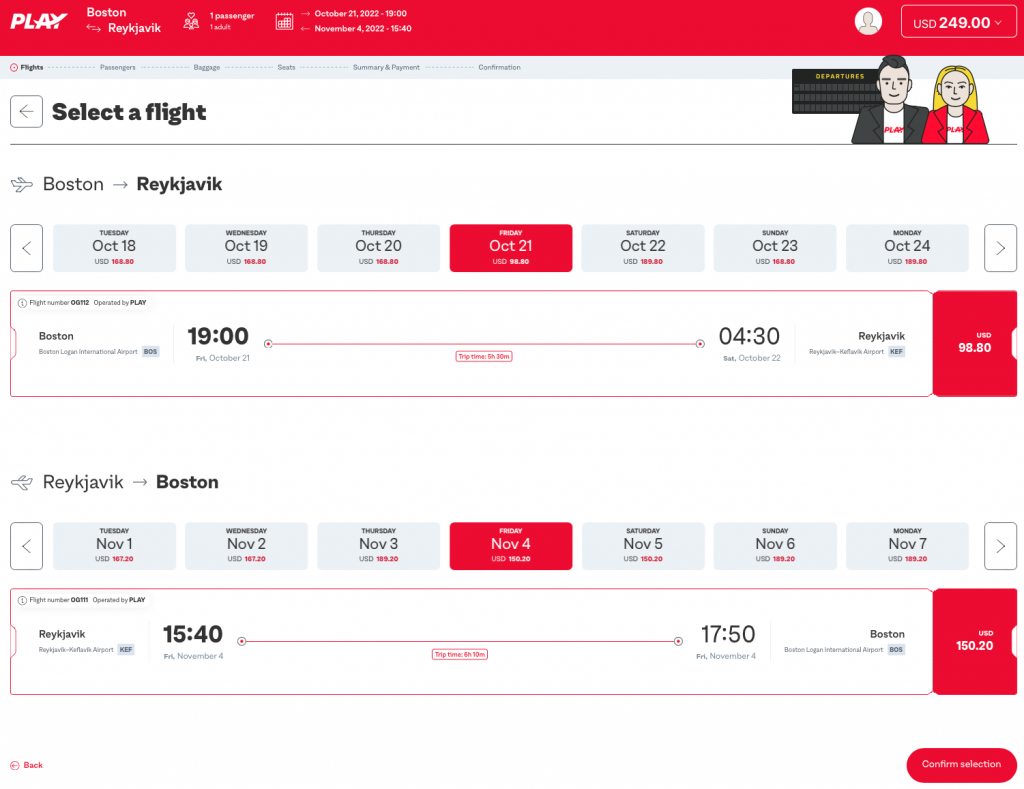Open the user profile avatar
The width and height of the screenshot is (1024, 789).
point(868,22)
